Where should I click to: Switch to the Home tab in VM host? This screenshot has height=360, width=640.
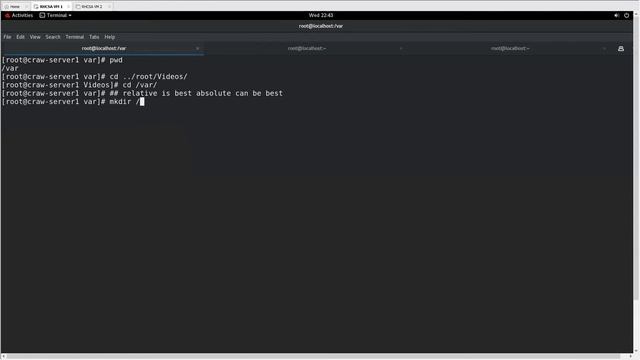point(15,7)
